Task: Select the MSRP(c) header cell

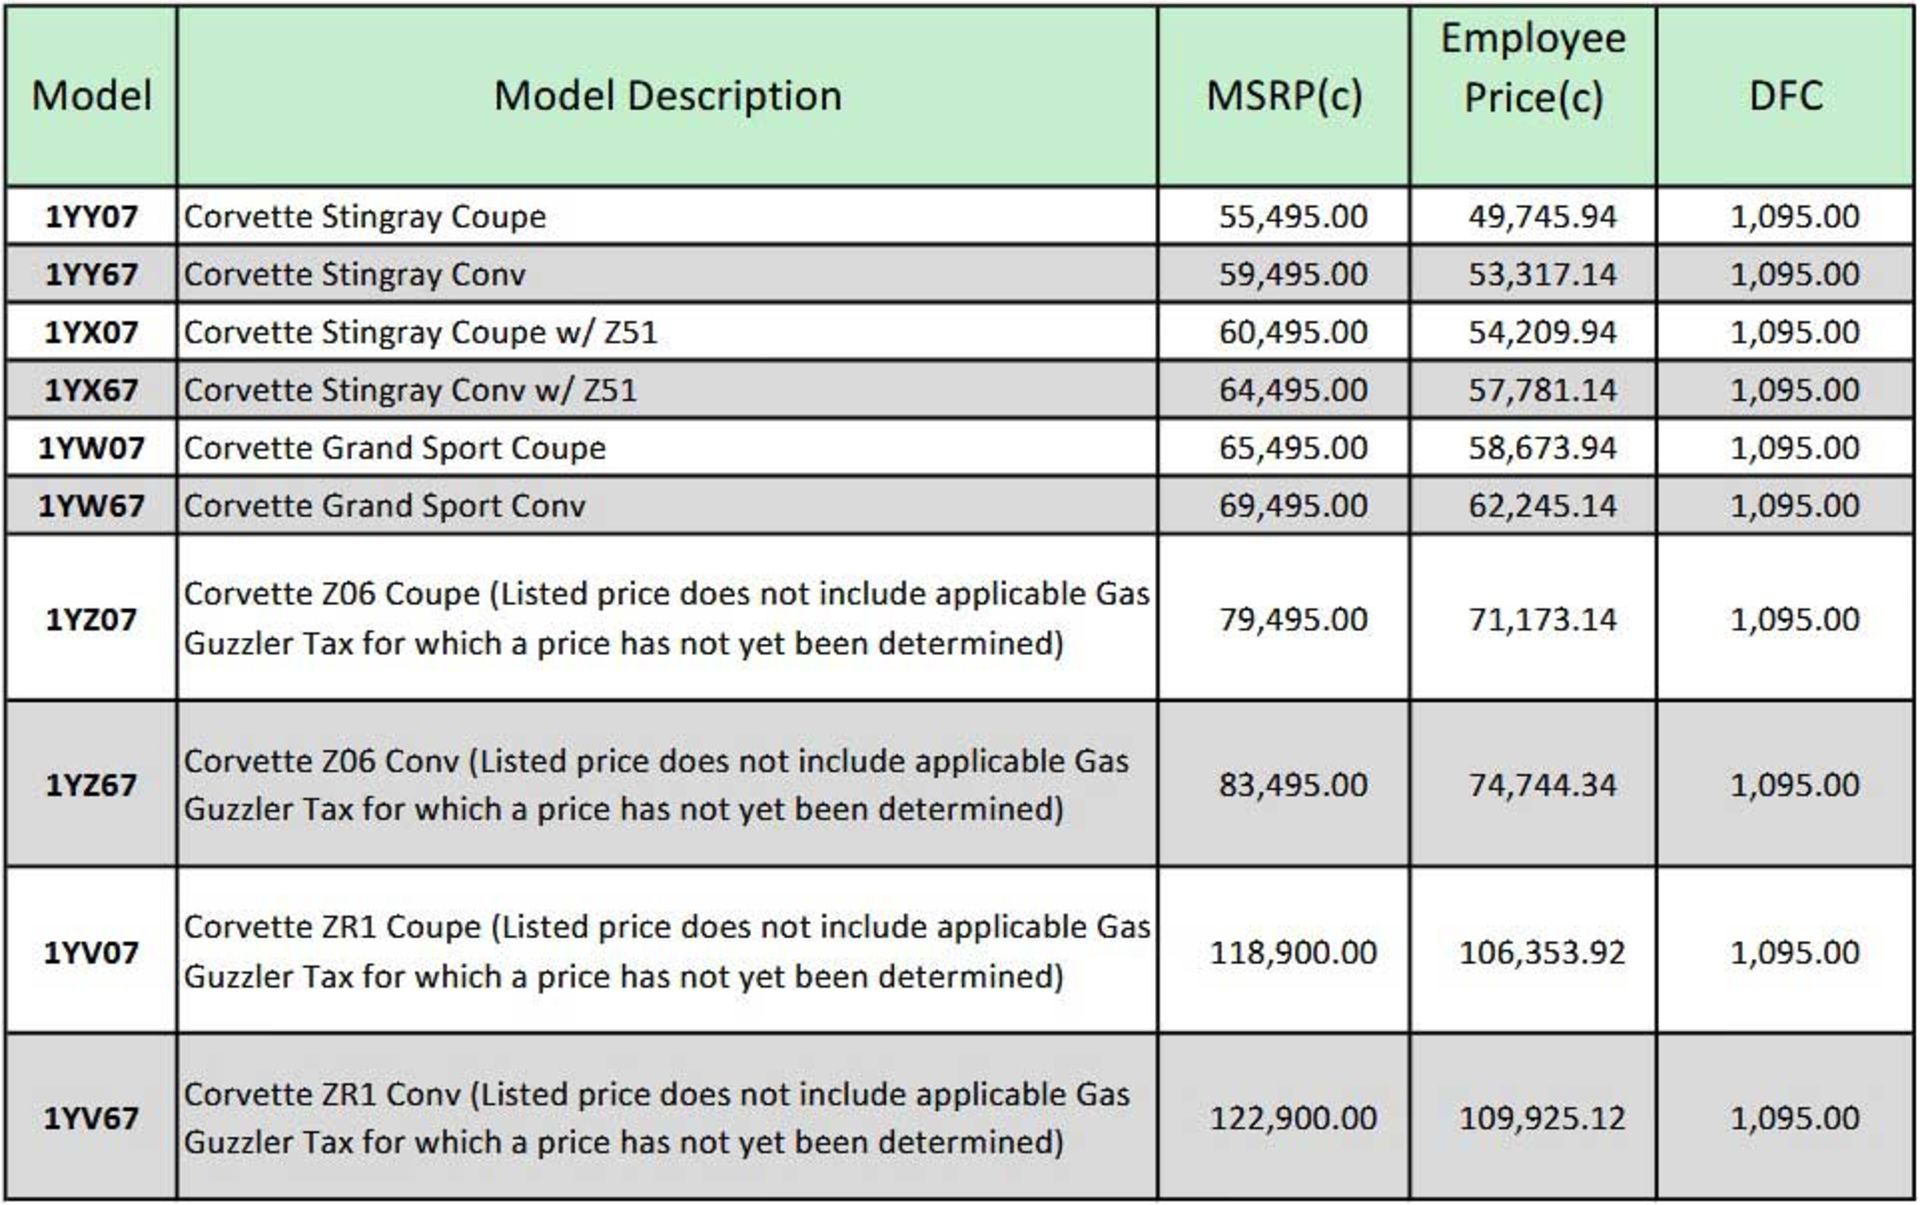Action: point(1284,96)
